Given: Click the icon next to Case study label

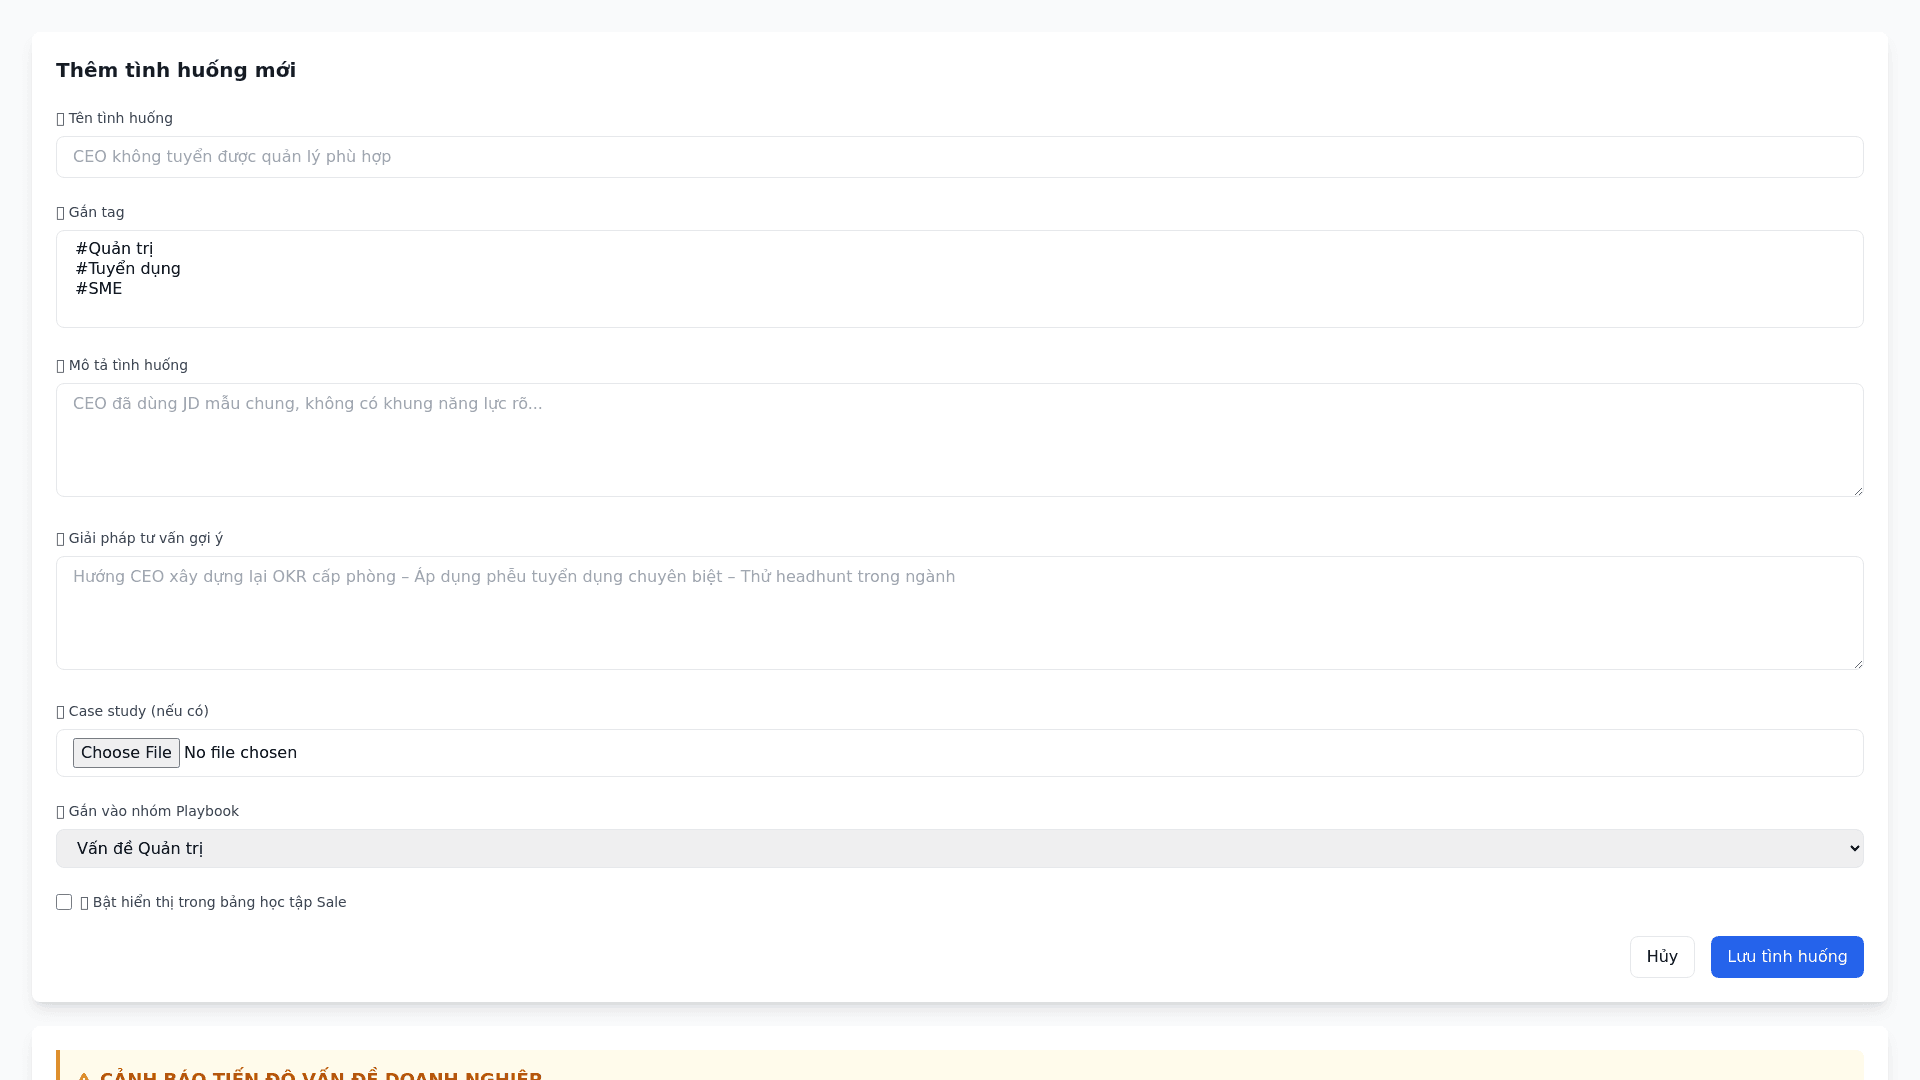Looking at the screenshot, I should [61, 712].
